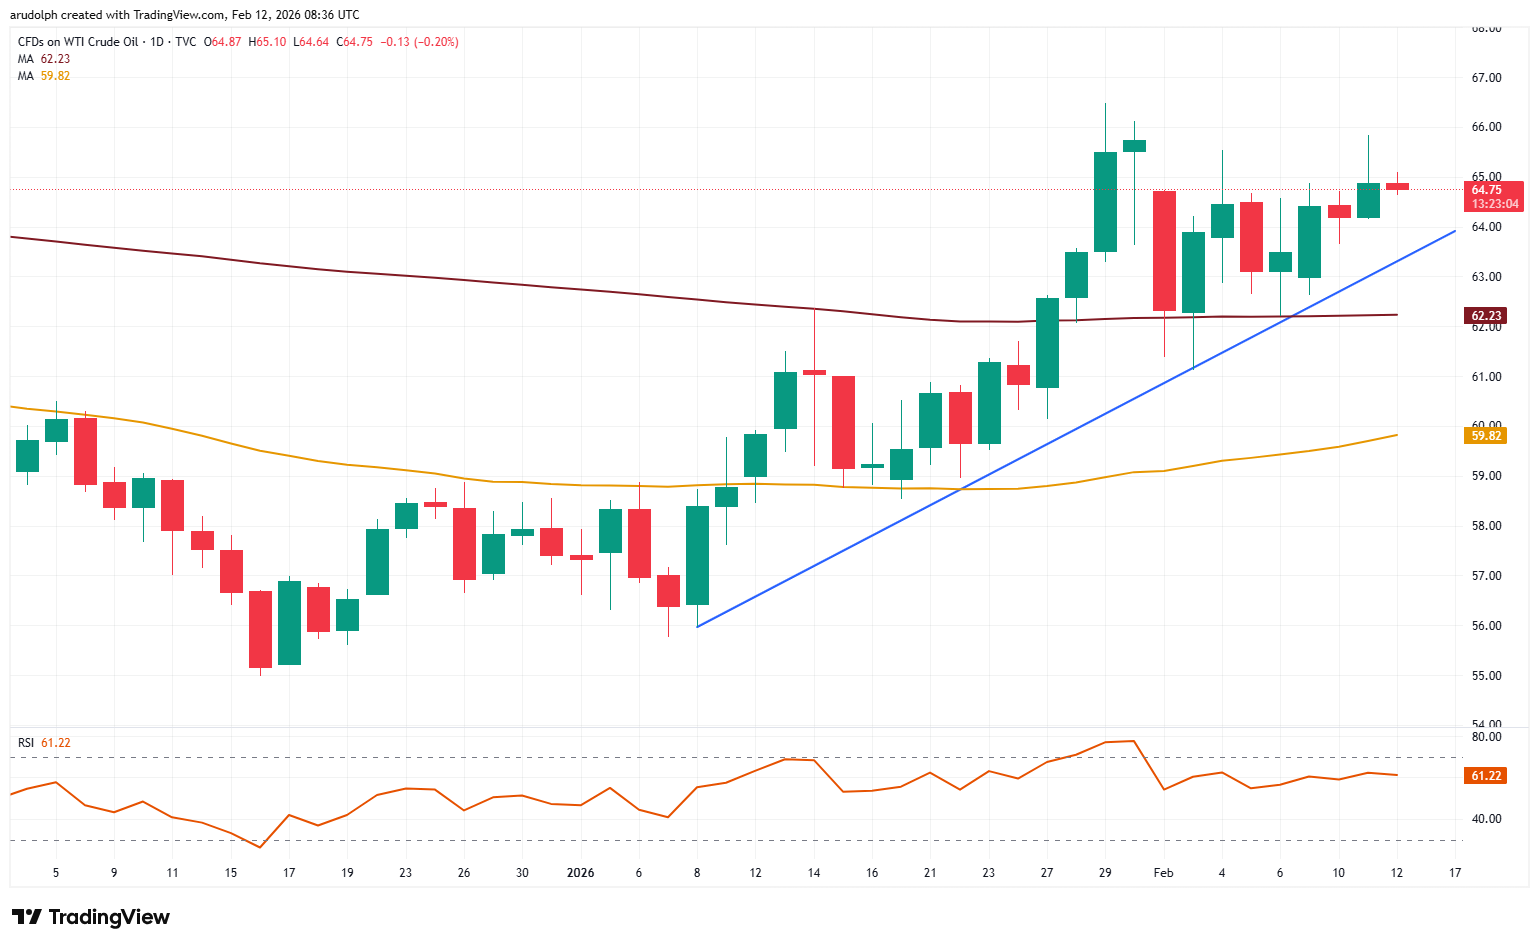Click the Feb label on the time axis
Viewport: 1539px width, 947px height.
1162,872
